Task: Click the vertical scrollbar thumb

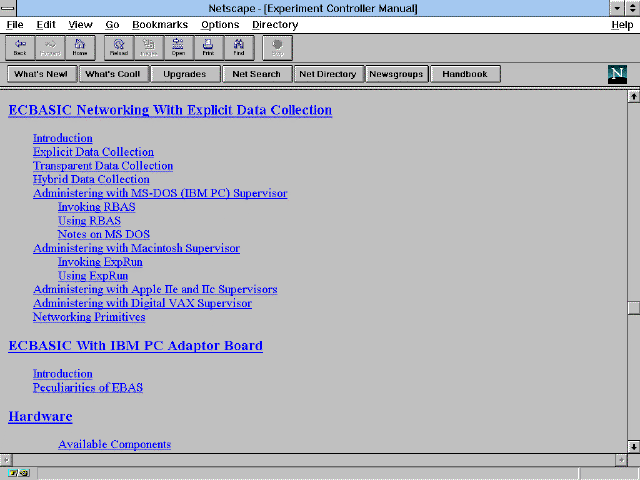Action: (x=633, y=308)
